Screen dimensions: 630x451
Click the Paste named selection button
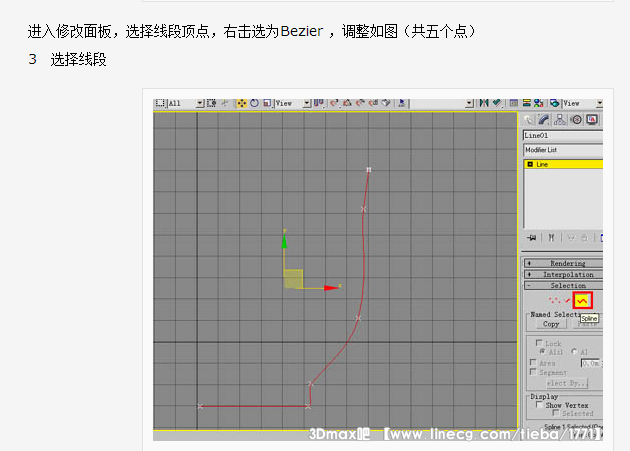[x=587, y=324]
